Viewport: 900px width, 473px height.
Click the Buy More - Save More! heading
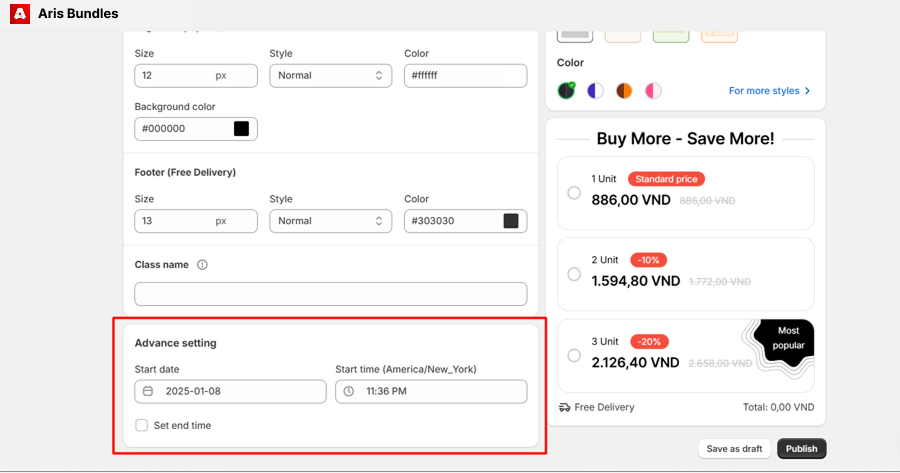(685, 138)
